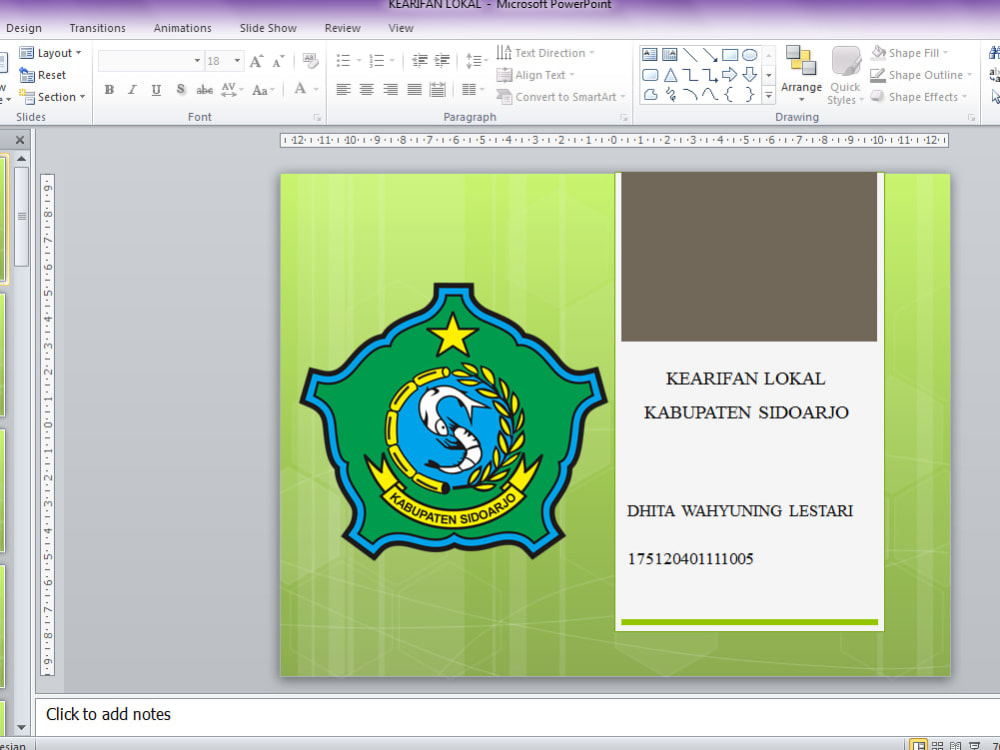Open Shape Outline dropdown
Image resolution: width=1000 pixels, height=750 pixels.
click(x=922, y=75)
